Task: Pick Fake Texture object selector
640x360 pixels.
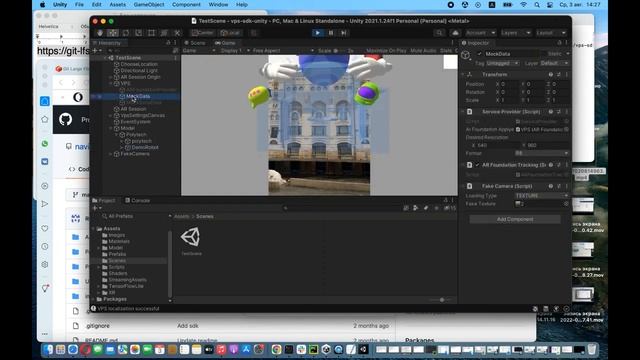Action: tap(566, 204)
